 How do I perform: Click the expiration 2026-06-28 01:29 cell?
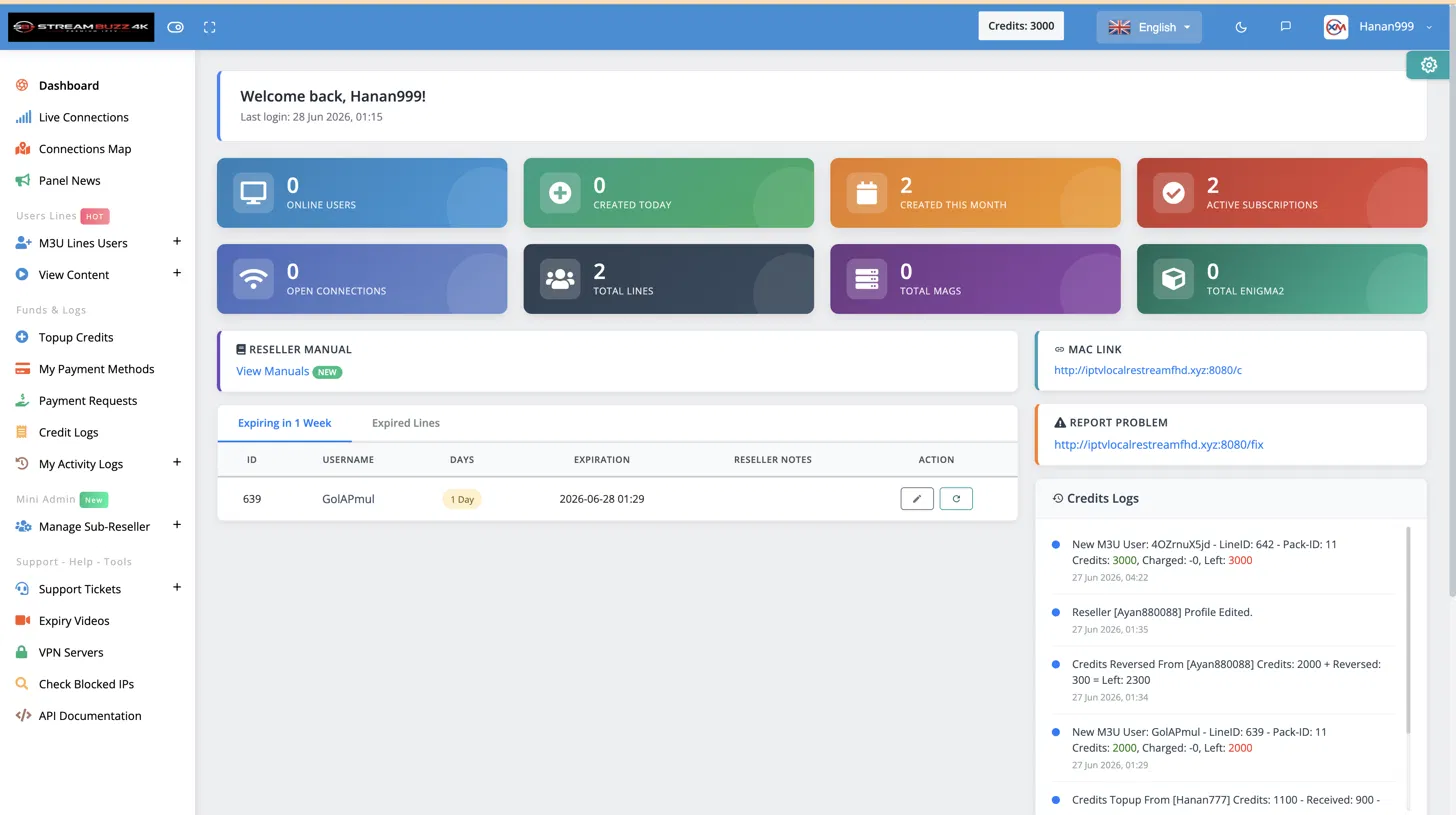point(601,498)
